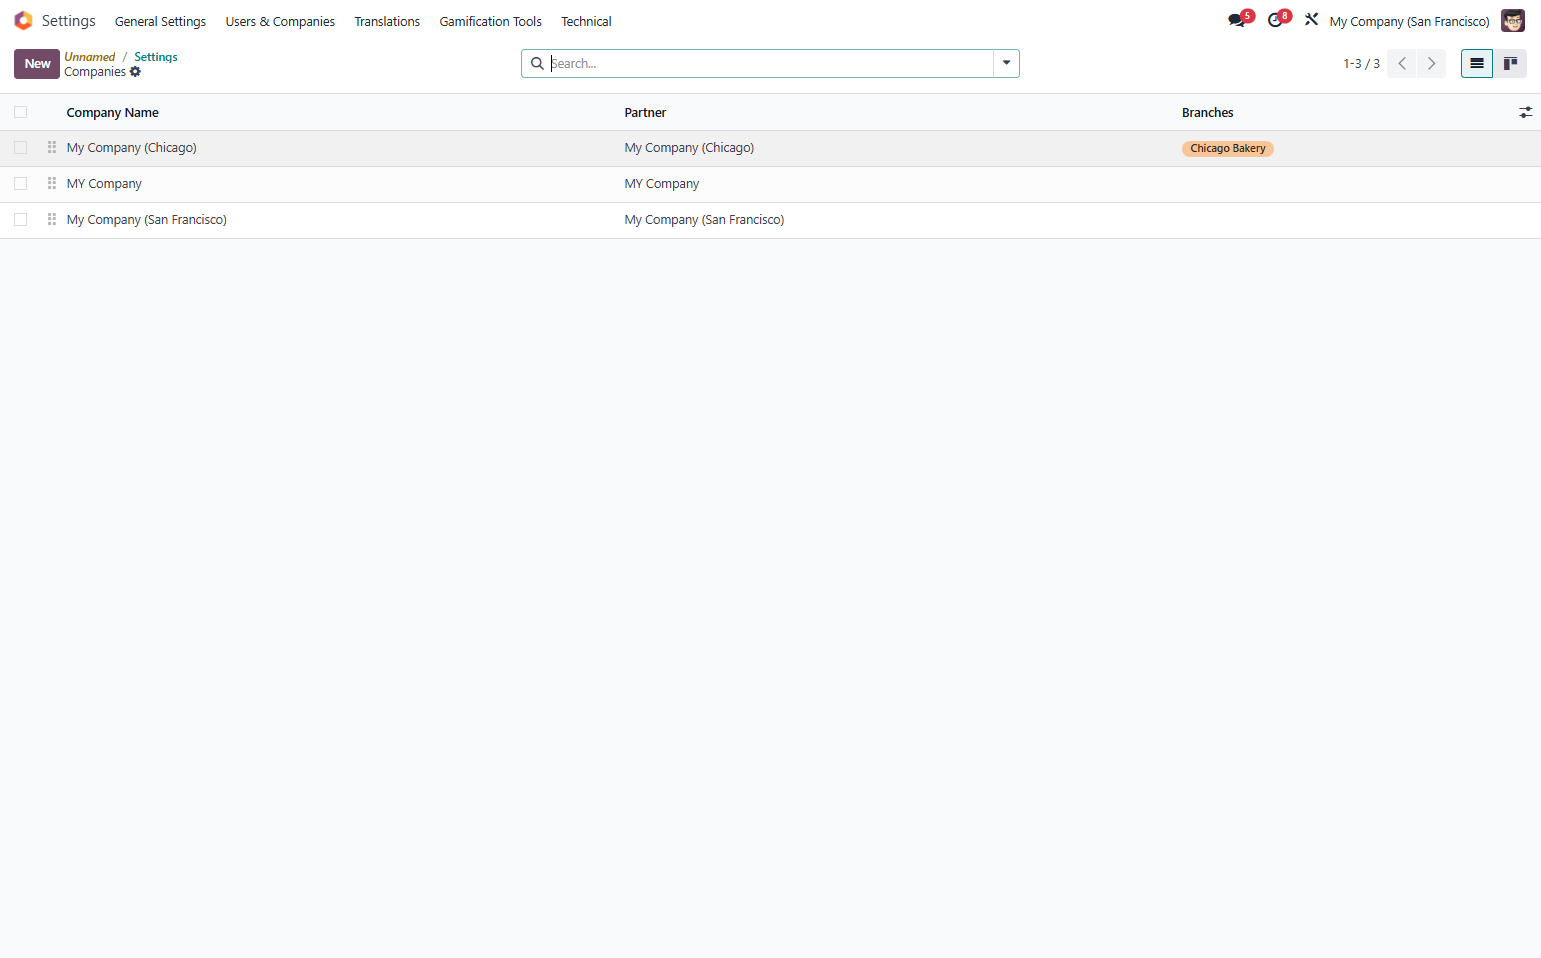Open the Technical menu
This screenshot has height=958, width=1541.
click(x=586, y=22)
